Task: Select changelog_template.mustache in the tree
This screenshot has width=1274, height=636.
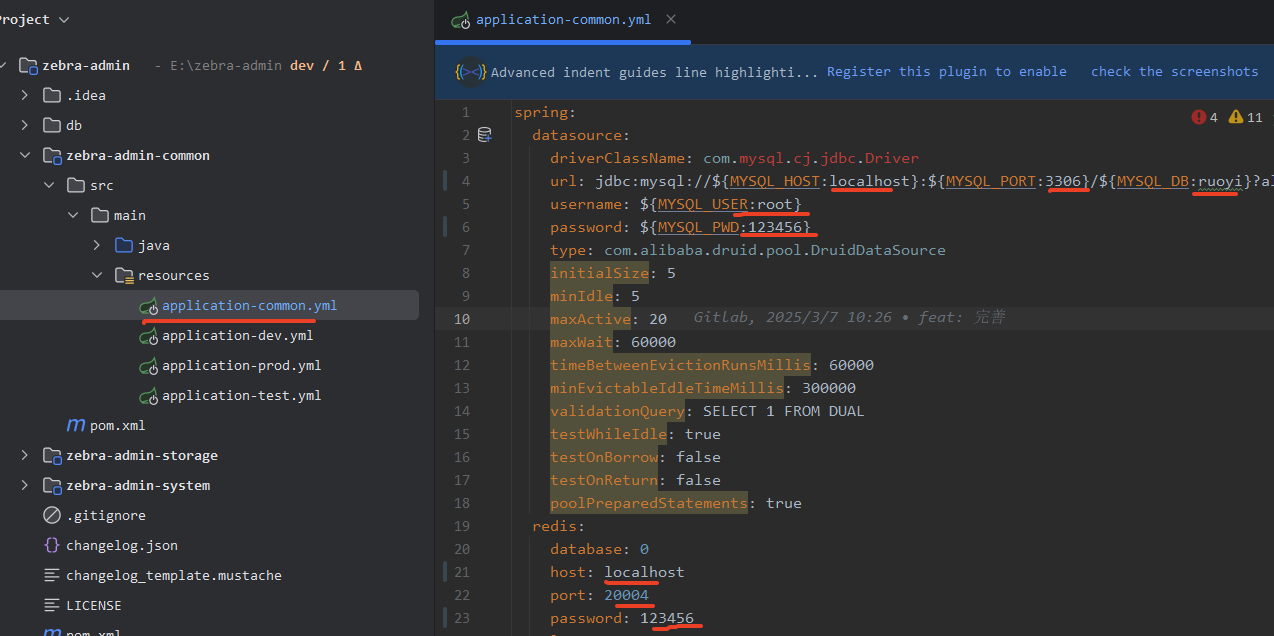Action: pos(173,575)
